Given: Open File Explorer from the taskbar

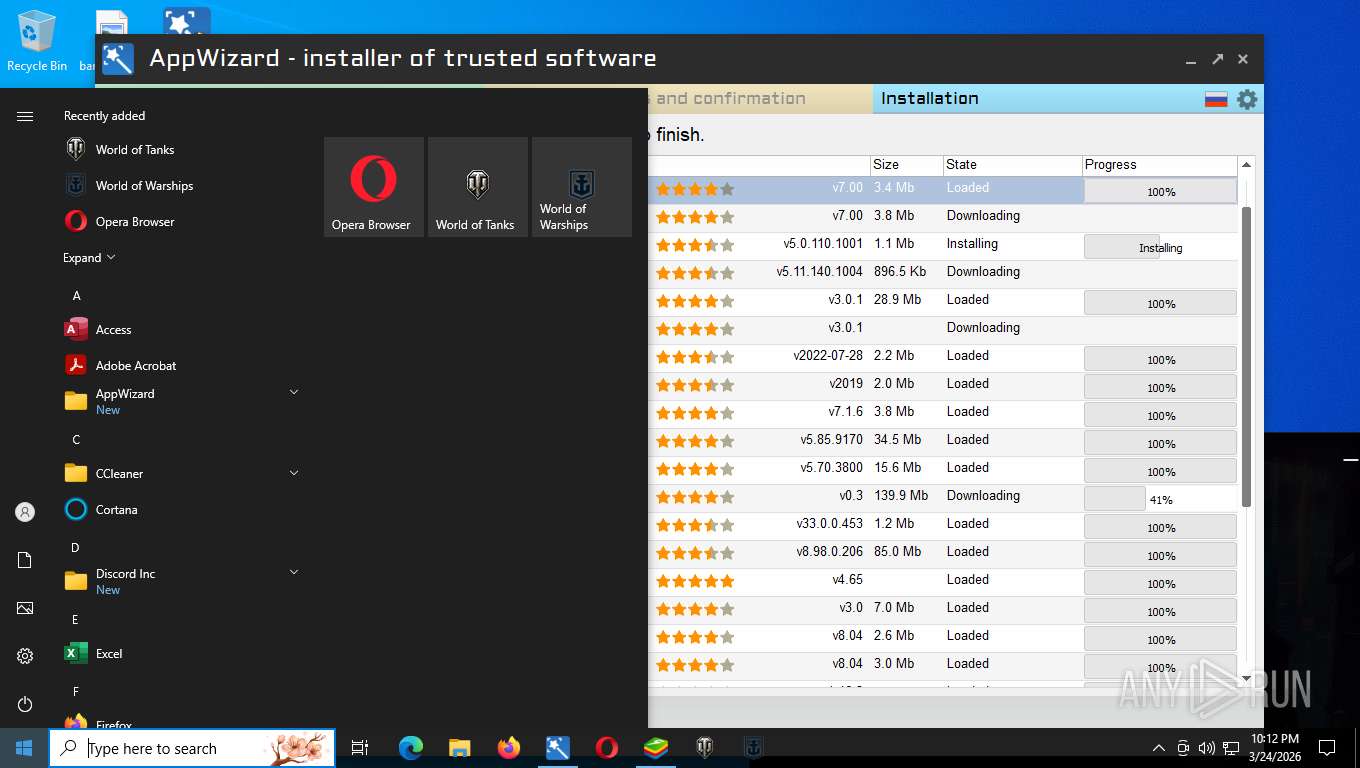Looking at the screenshot, I should pyautogui.click(x=459, y=748).
